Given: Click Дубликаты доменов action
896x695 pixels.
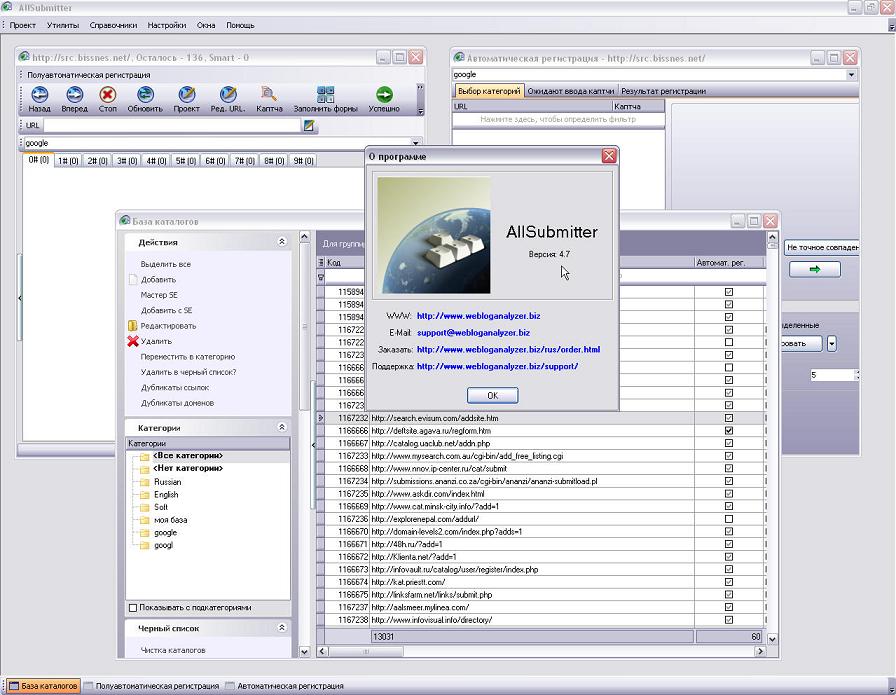Looking at the screenshot, I should click(x=177, y=403).
